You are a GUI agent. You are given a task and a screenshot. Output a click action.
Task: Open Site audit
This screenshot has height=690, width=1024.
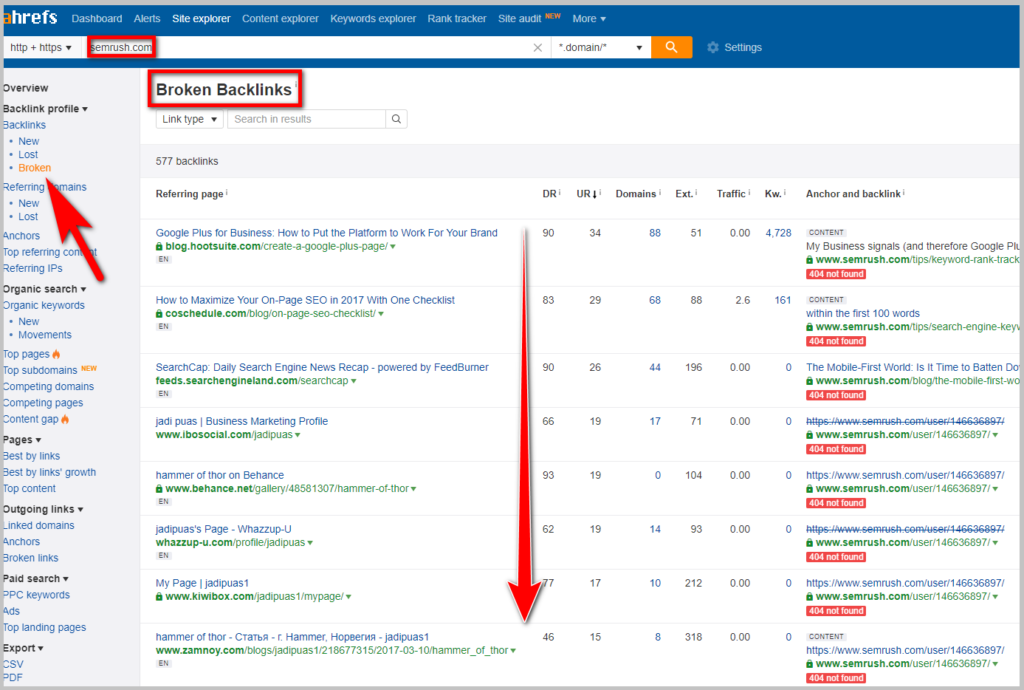[x=520, y=19]
